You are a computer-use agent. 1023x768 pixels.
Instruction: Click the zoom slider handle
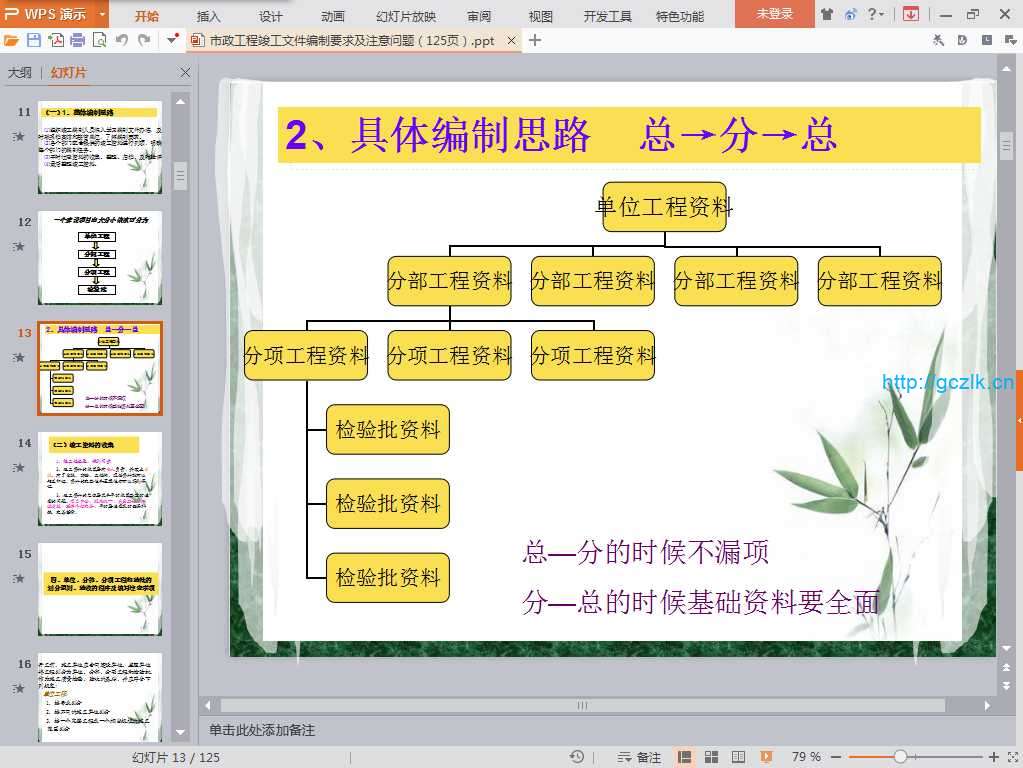[900, 757]
